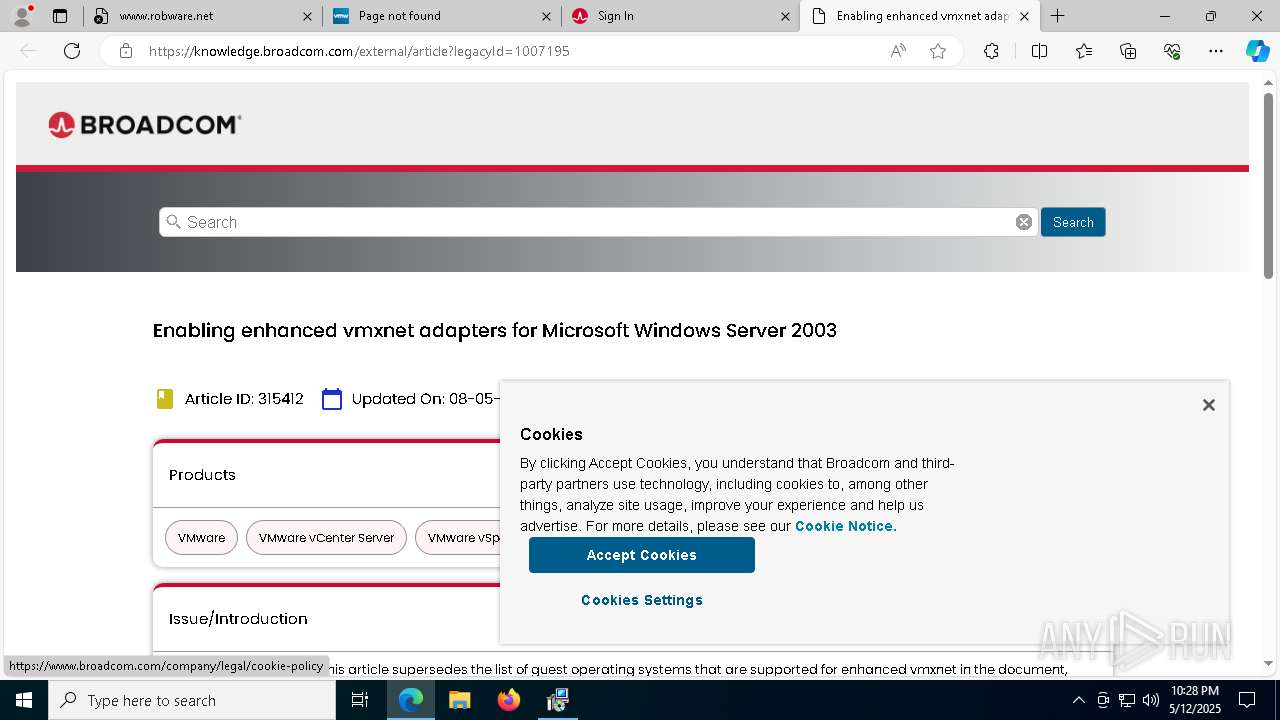Click the browser address bar URL
The width and height of the screenshot is (1280, 720).
coord(359,51)
